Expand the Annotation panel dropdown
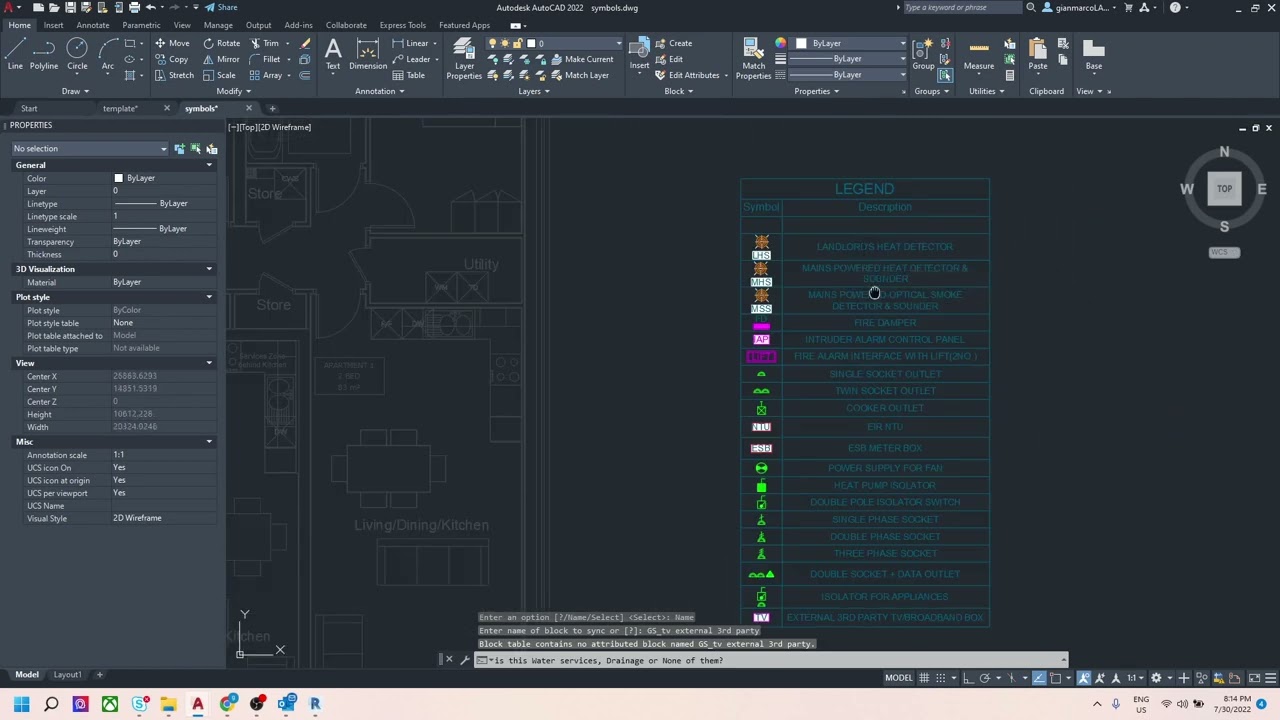Image resolution: width=1280 pixels, height=720 pixels. tap(379, 91)
